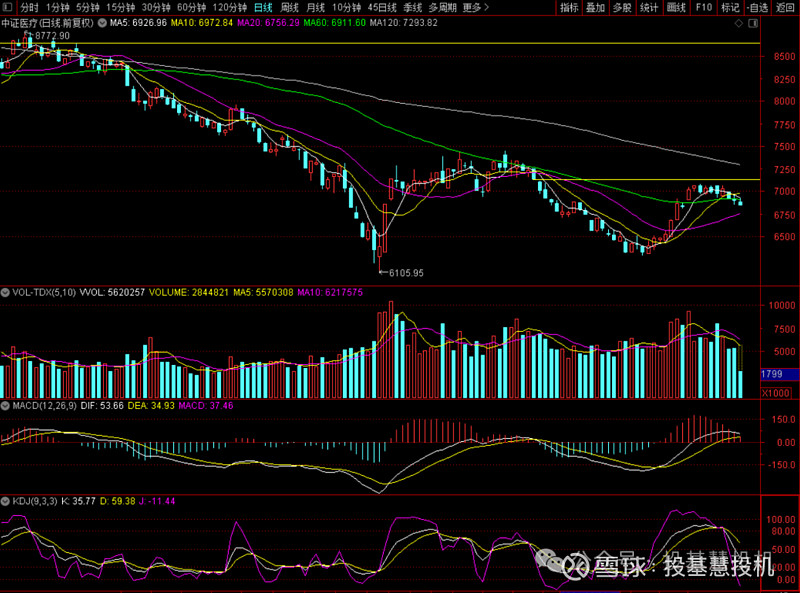
Task: Select the 15分钟 period tab
Action: pyautogui.click(x=120, y=8)
